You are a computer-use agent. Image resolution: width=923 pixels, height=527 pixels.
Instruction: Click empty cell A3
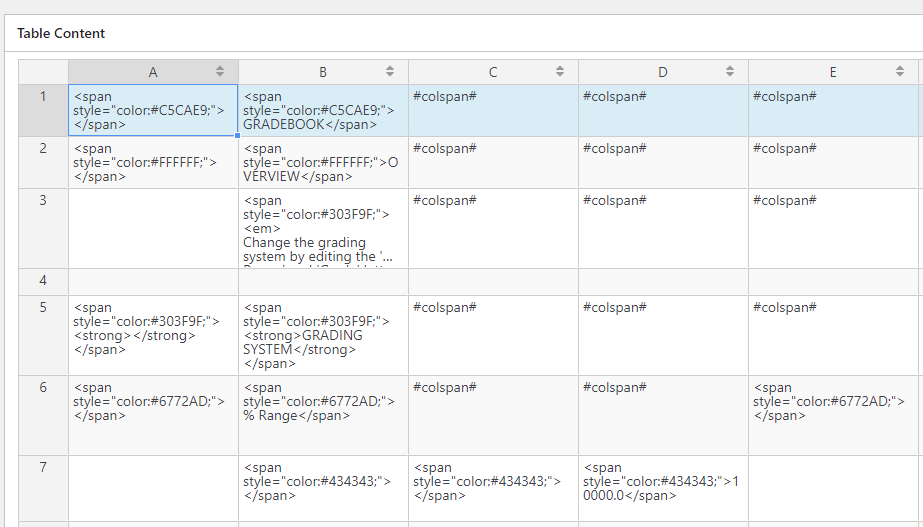[x=153, y=228]
